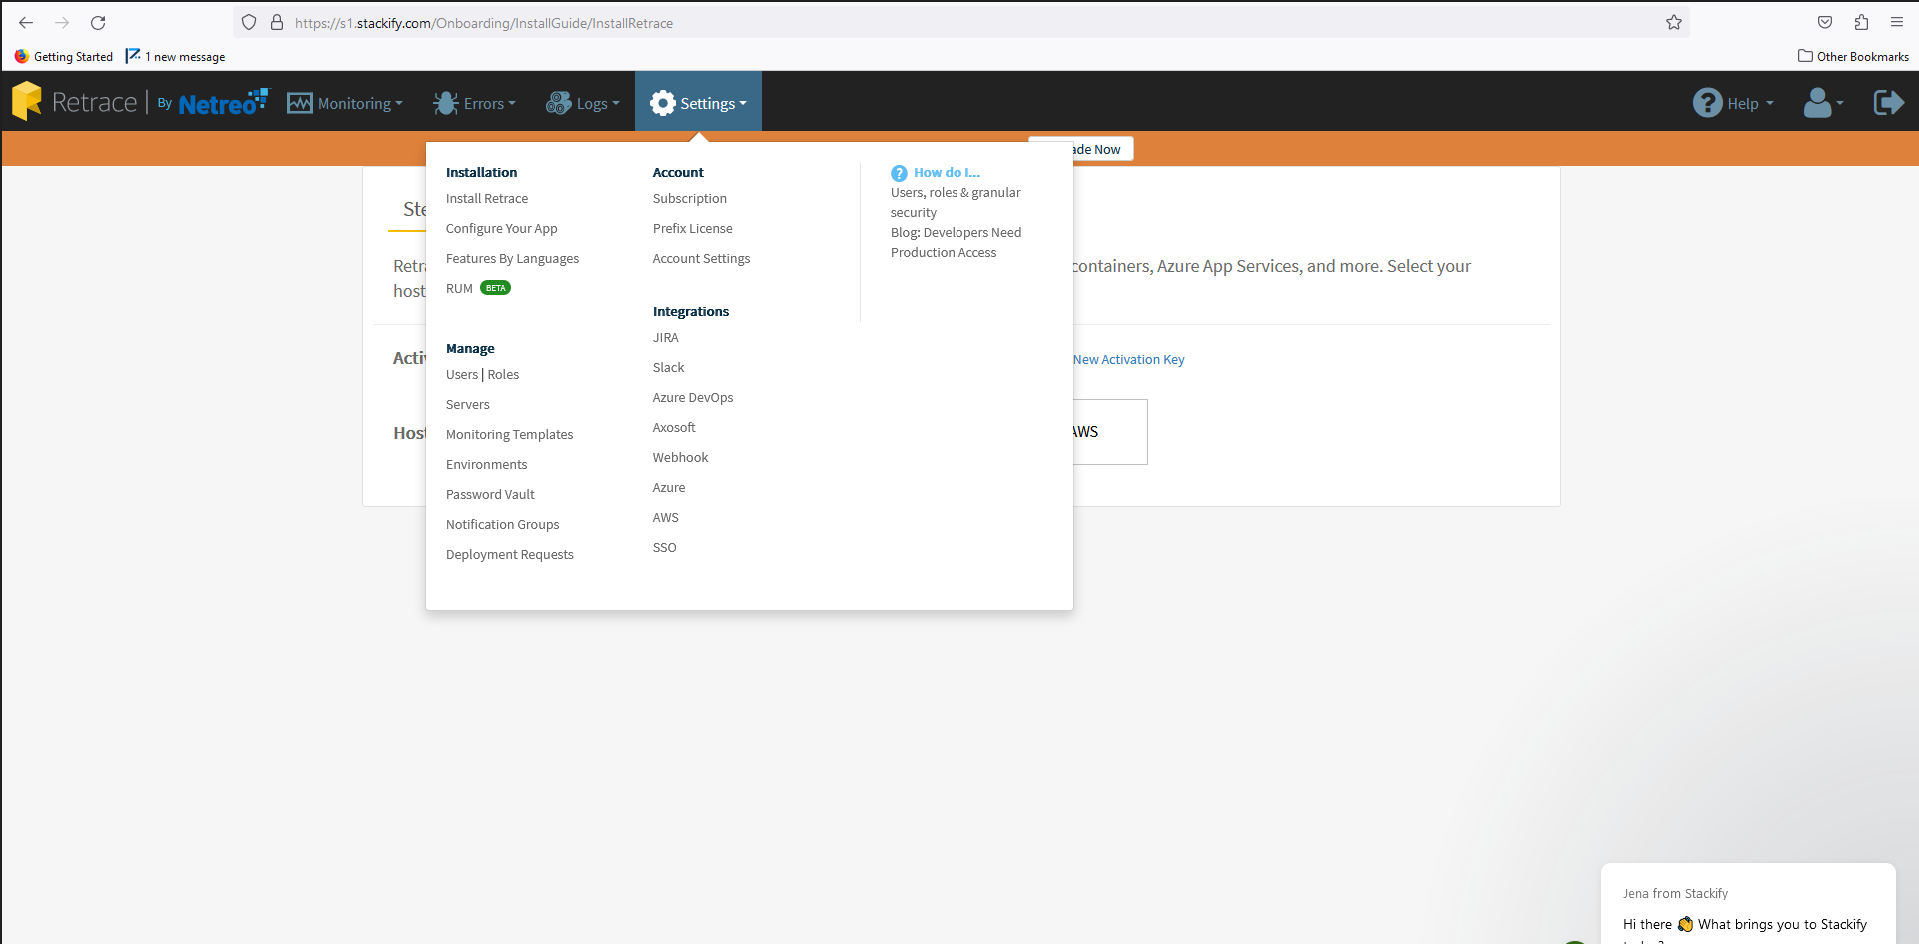Open Users in Manage section
Image resolution: width=1919 pixels, height=944 pixels.
462,375
